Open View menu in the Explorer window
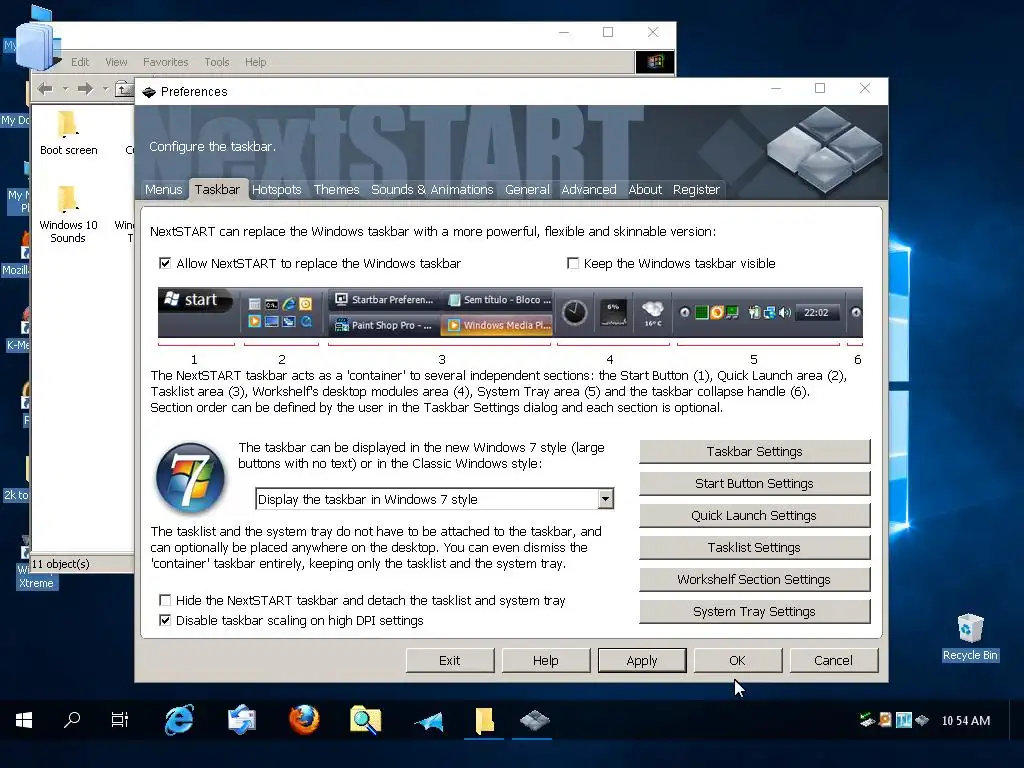The height and width of the screenshot is (768, 1024). pyautogui.click(x=116, y=62)
